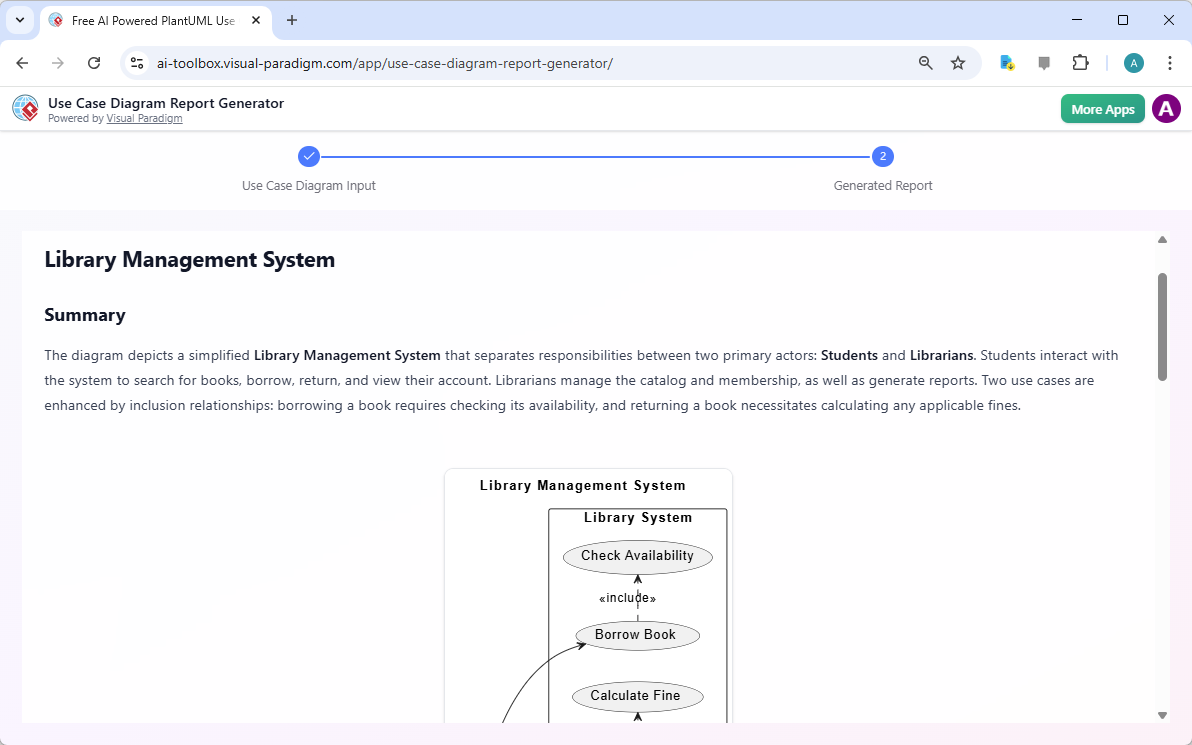The width and height of the screenshot is (1192, 745).
Task: Click the scrollbar down arrow of the report
Action: click(1162, 714)
